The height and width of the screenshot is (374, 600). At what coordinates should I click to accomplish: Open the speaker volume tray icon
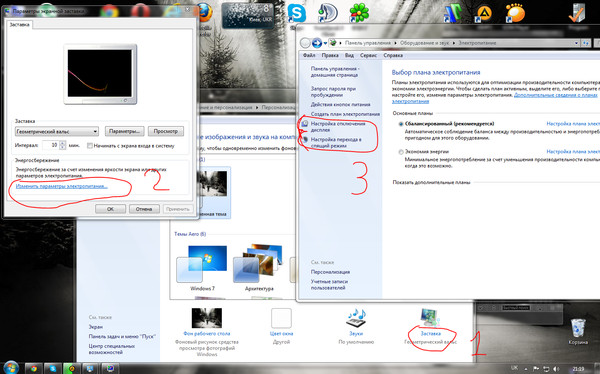(556, 369)
